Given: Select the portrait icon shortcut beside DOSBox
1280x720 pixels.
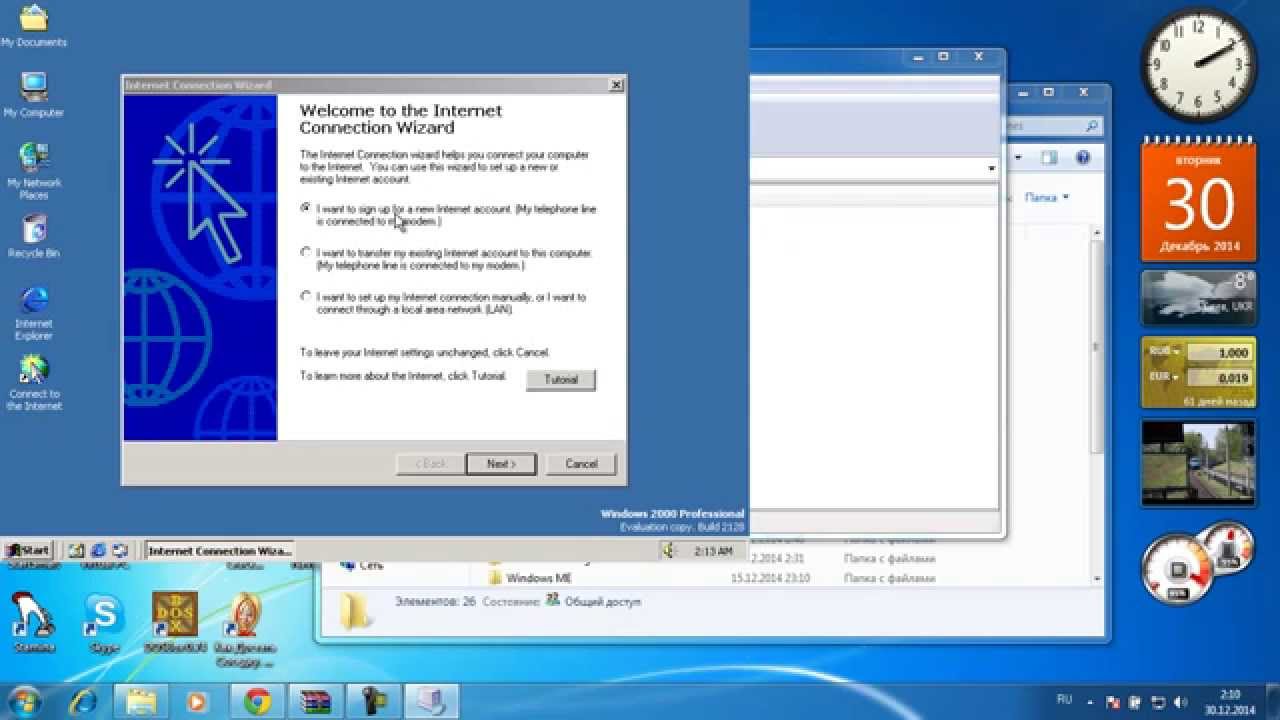Looking at the screenshot, I should (x=245, y=630).
